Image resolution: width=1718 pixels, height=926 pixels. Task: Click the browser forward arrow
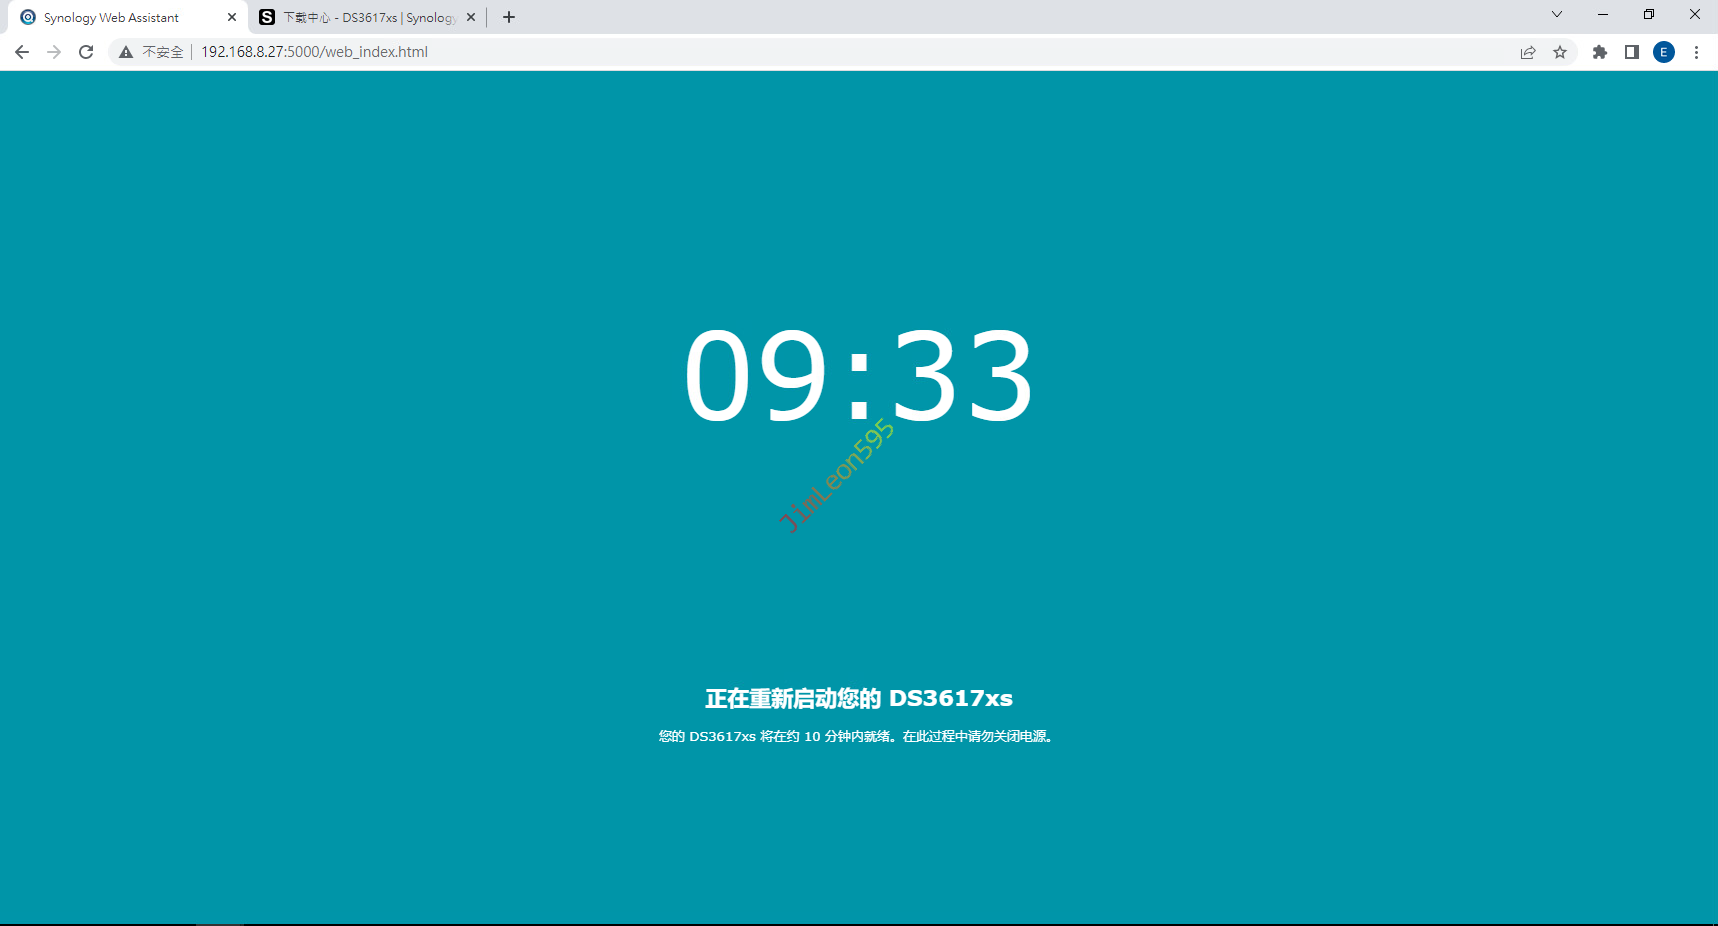point(54,52)
